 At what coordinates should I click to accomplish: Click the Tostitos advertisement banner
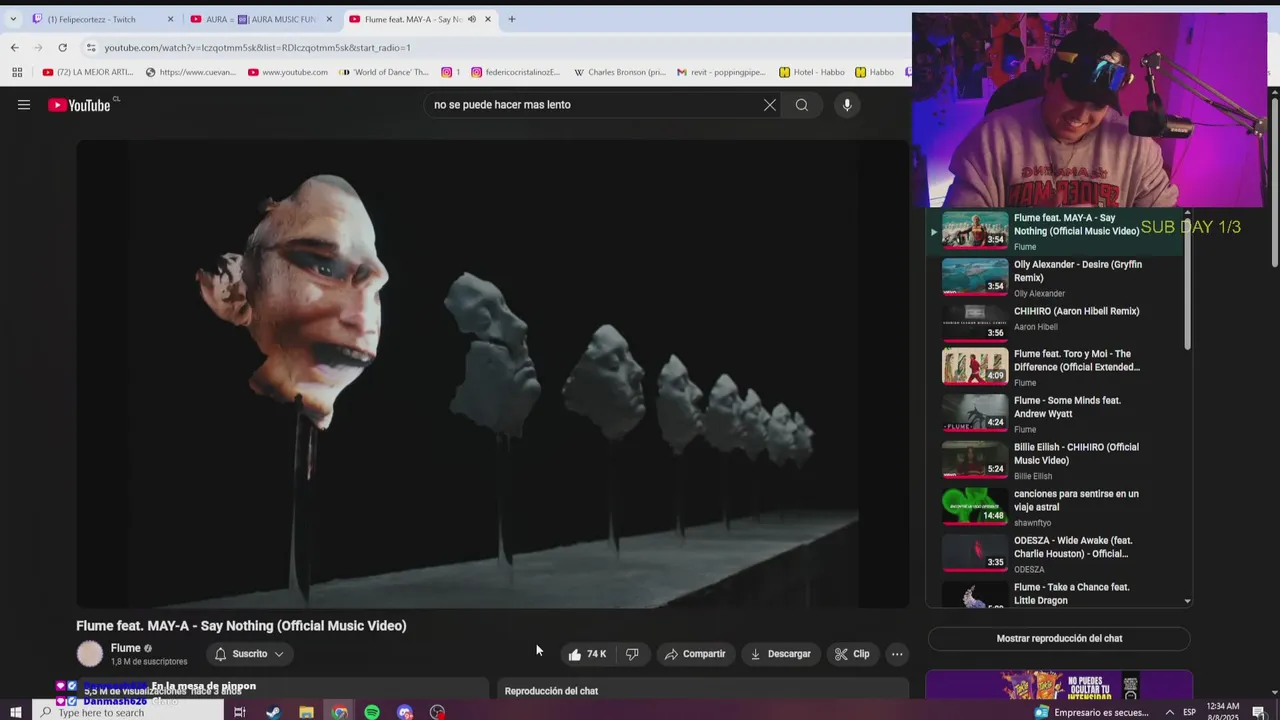pyautogui.click(x=1059, y=685)
